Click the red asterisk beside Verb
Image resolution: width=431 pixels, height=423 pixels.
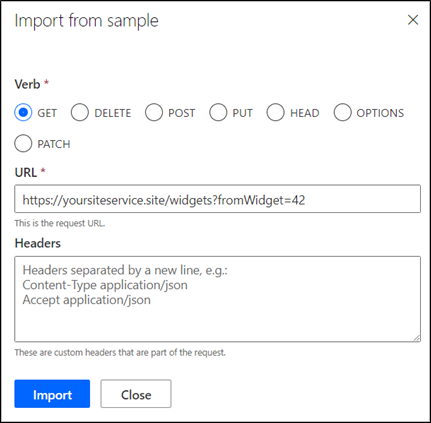[46, 82]
